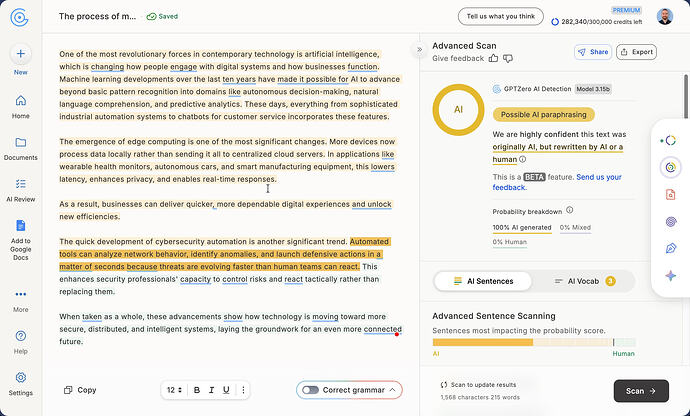Click the circular AI result gauge

pos(458,110)
